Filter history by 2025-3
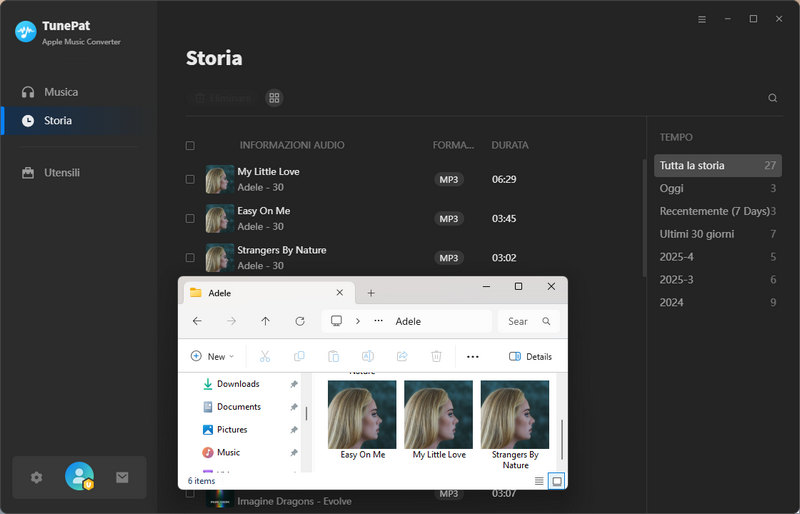The height and width of the screenshot is (514, 800). (x=717, y=280)
